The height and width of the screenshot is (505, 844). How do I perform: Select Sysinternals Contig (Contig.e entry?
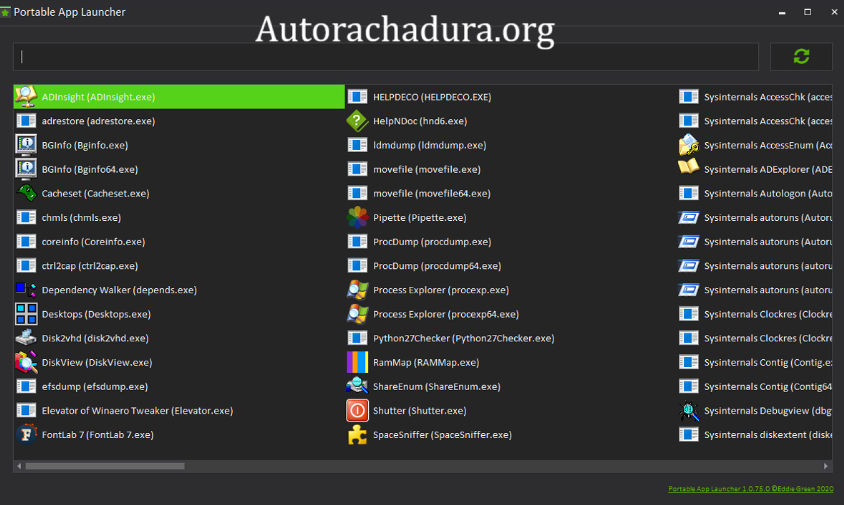pyautogui.click(x=755, y=362)
